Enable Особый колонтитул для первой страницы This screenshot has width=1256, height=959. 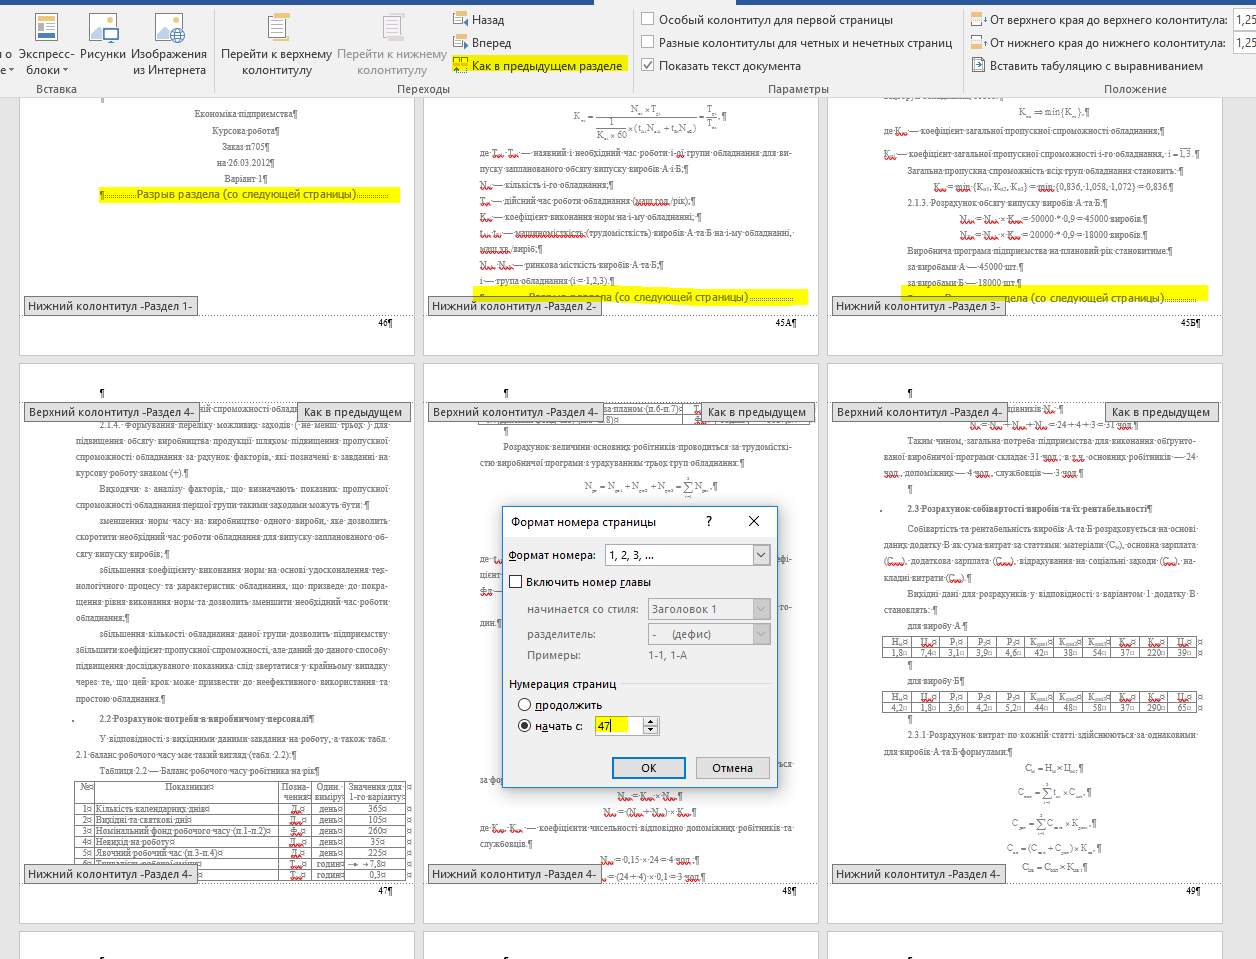[x=648, y=19]
